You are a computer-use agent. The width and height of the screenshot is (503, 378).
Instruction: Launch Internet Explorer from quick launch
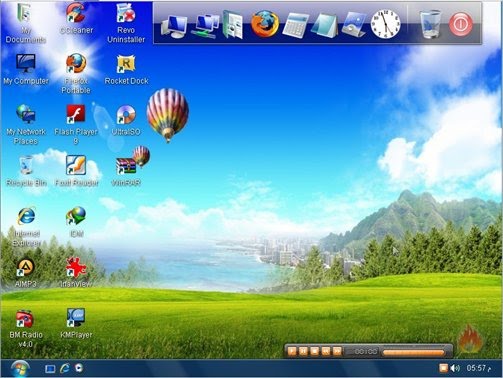(x=65, y=368)
